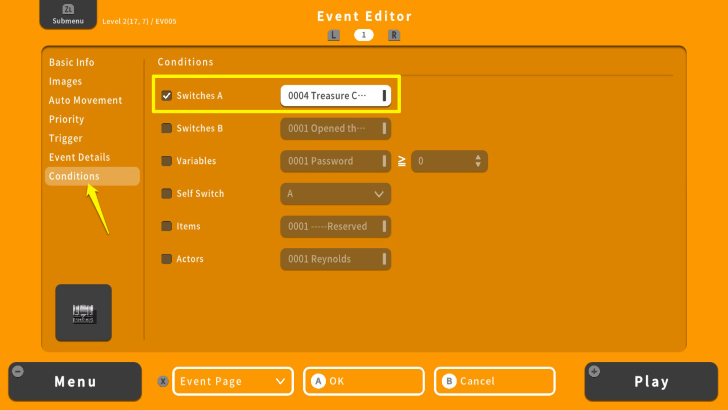Expand the Self Switch A dropdown
Image resolution: width=728 pixels, height=410 pixels.
336,194
